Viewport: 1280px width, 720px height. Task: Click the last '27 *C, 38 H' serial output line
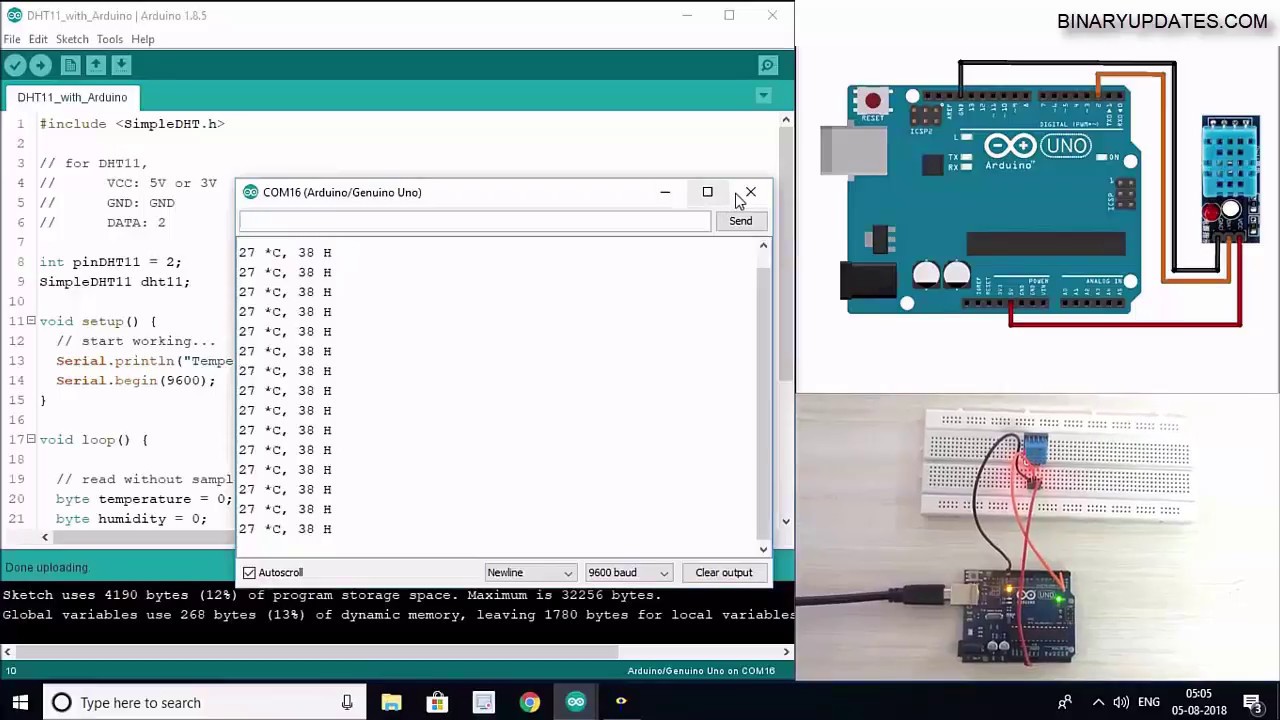click(x=285, y=529)
